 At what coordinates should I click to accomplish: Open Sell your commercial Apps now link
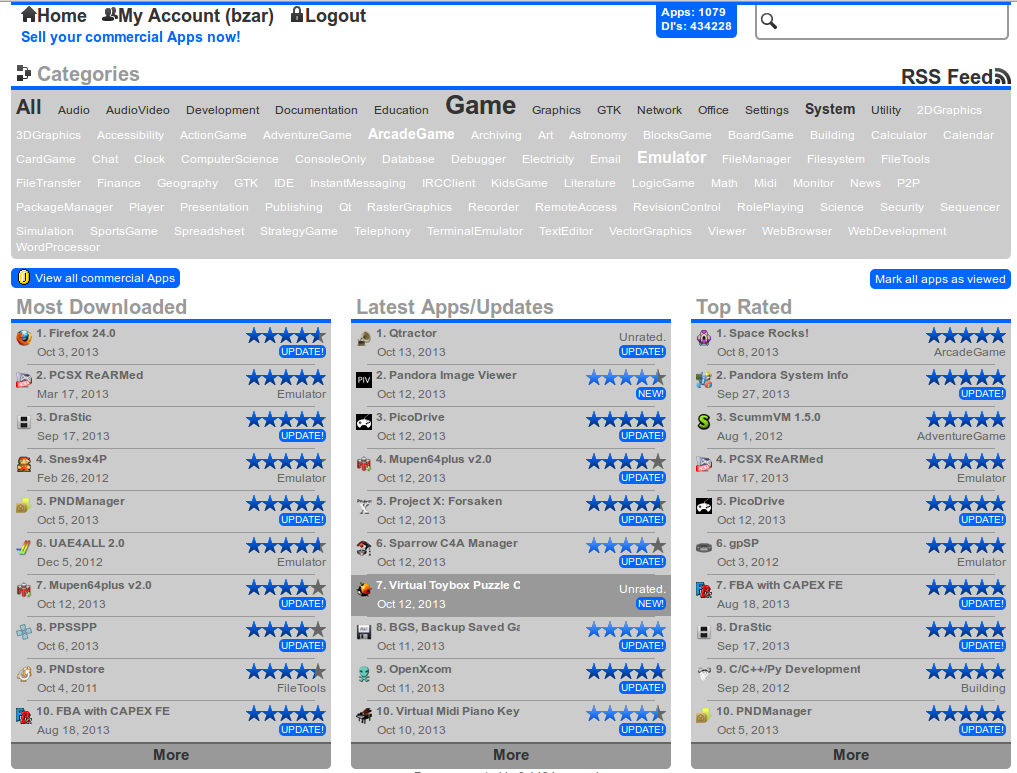click(x=131, y=37)
